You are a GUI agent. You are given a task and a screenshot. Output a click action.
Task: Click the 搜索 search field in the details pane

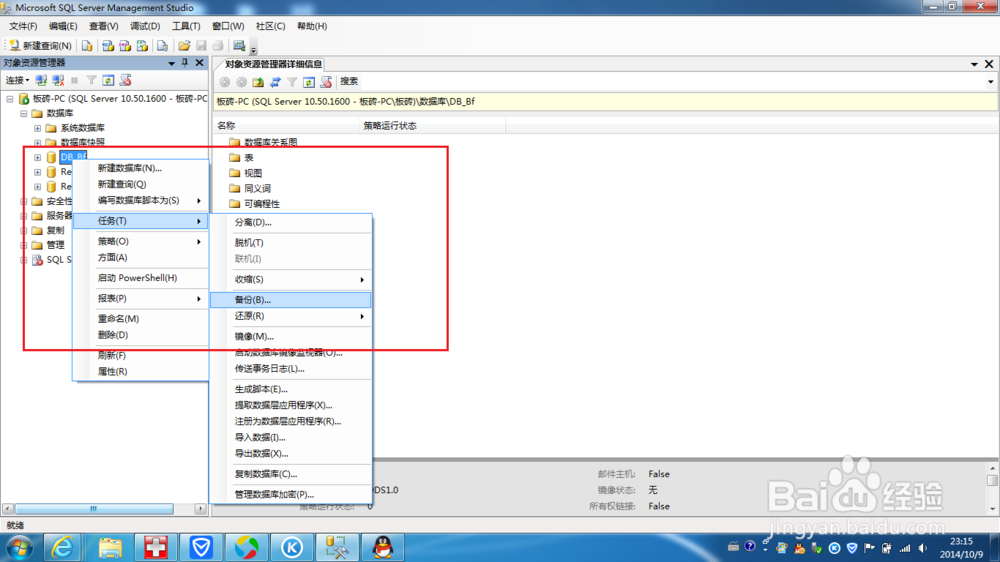(x=670, y=82)
